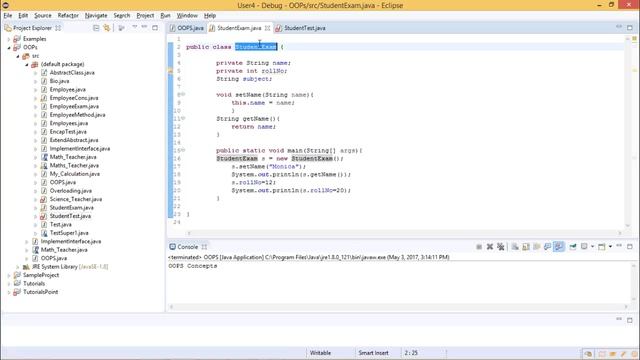The height and width of the screenshot is (360, 640).
Task: Fold the setName method at line 8
Action: [183, 94]
